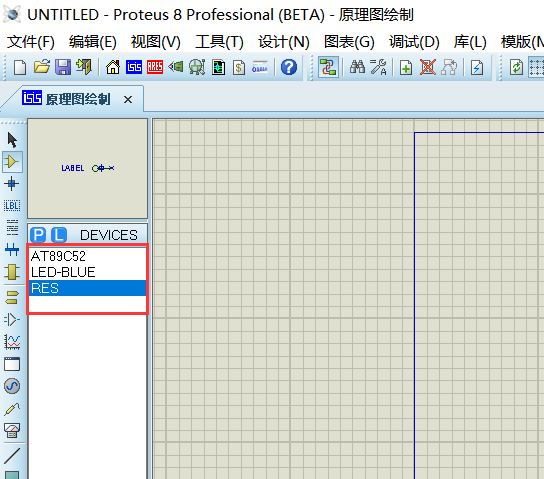Open the 编辑(E) menu
Screen dimensions: 544x479
tap(93, 42)
